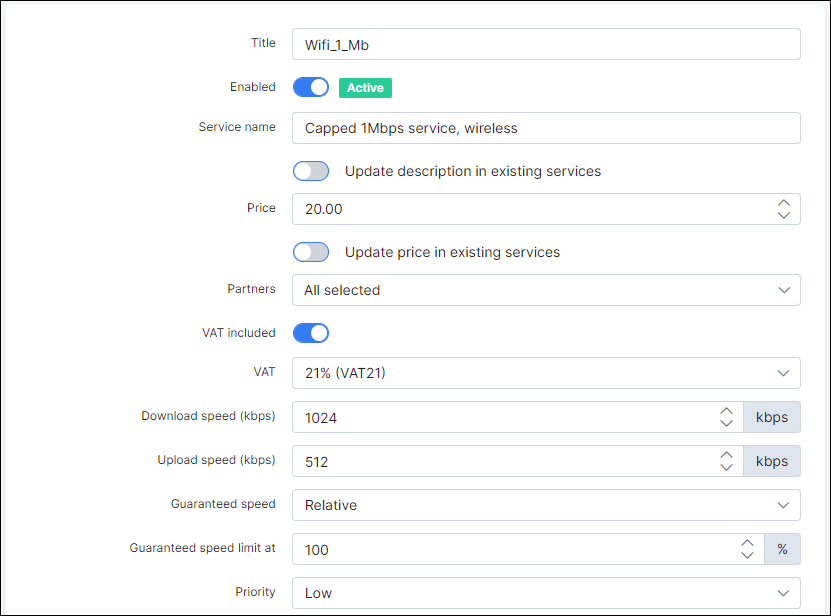Open the Guaranteed speed dropdown
Screen dimensions: 831x616
(x=546, y=505)
